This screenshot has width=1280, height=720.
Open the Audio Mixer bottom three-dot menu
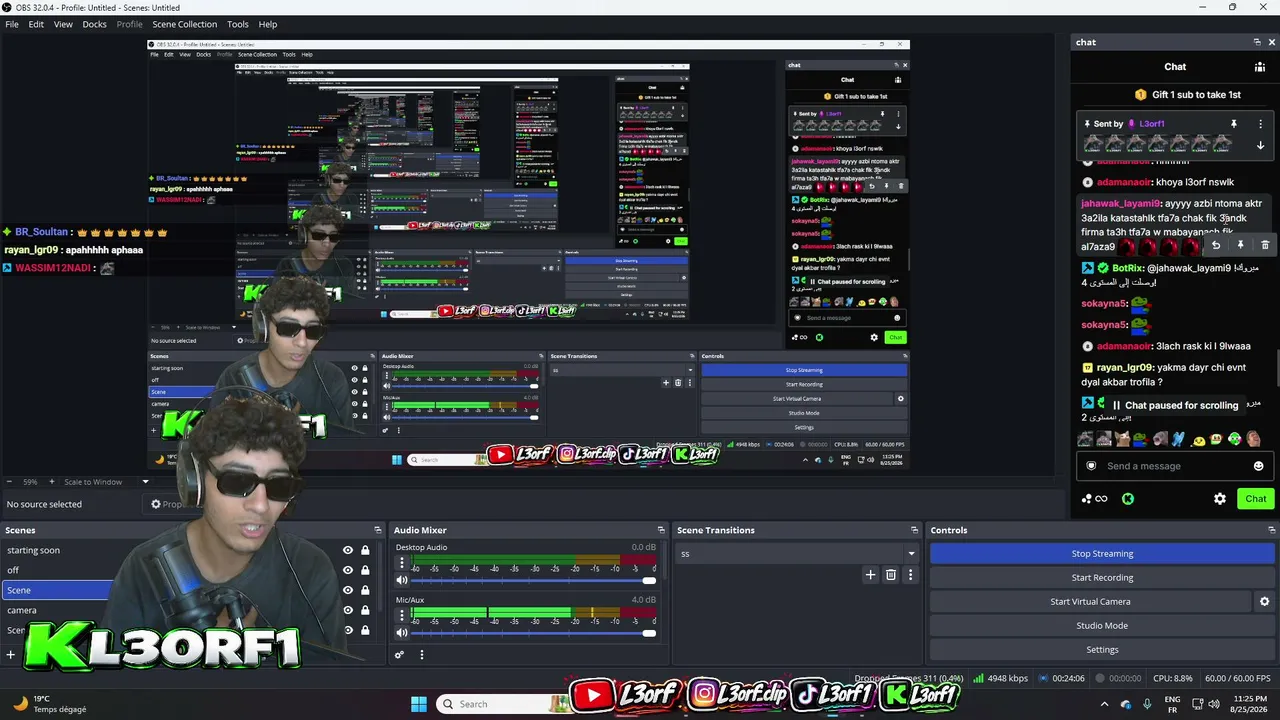(x=421, y=655)
